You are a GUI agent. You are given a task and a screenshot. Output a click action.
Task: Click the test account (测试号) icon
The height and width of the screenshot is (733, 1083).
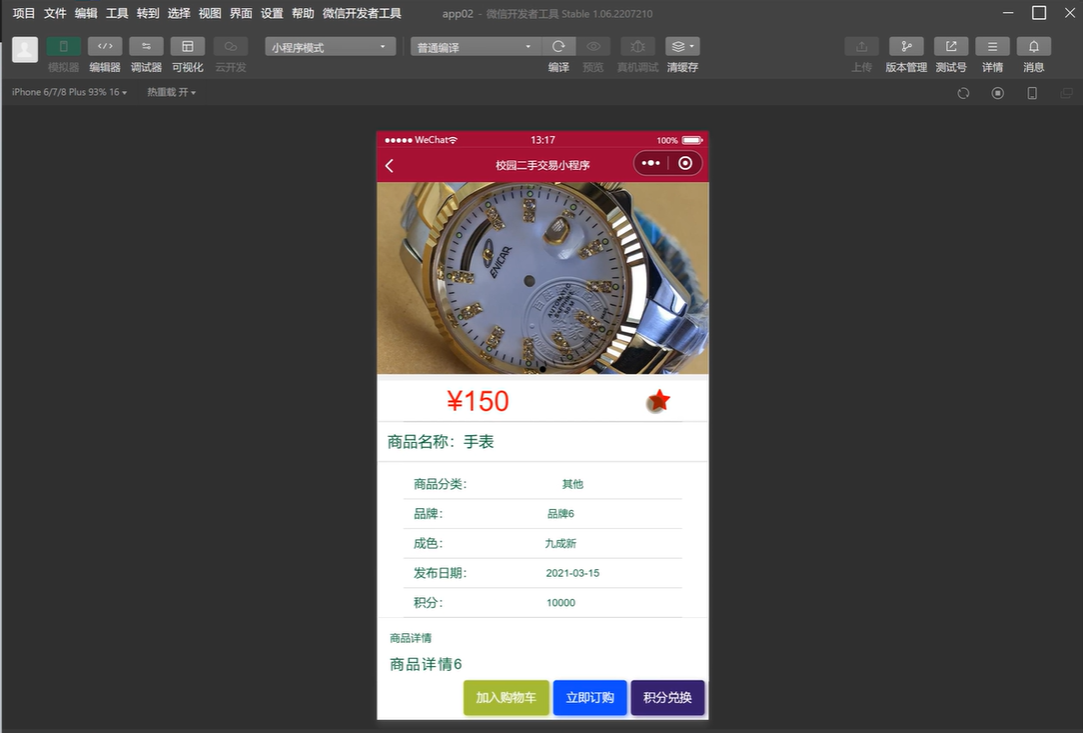[951, 47]
